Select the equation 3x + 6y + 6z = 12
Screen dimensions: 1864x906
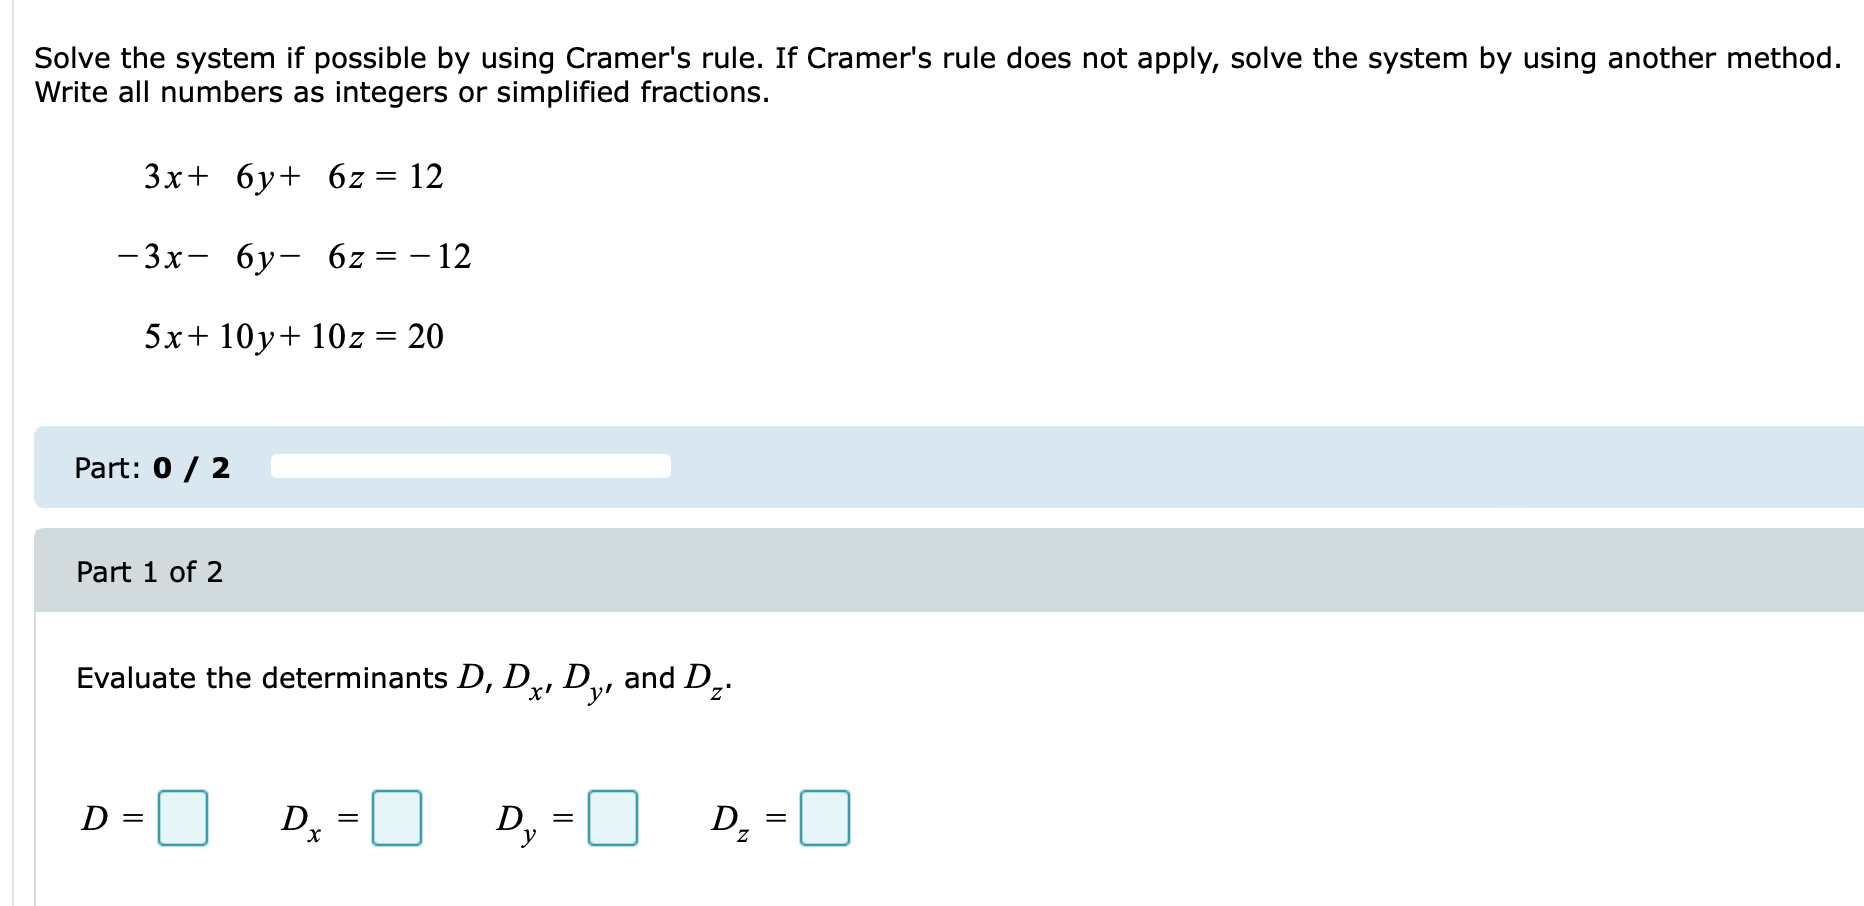pyautogui.click(x=292, y=176)
